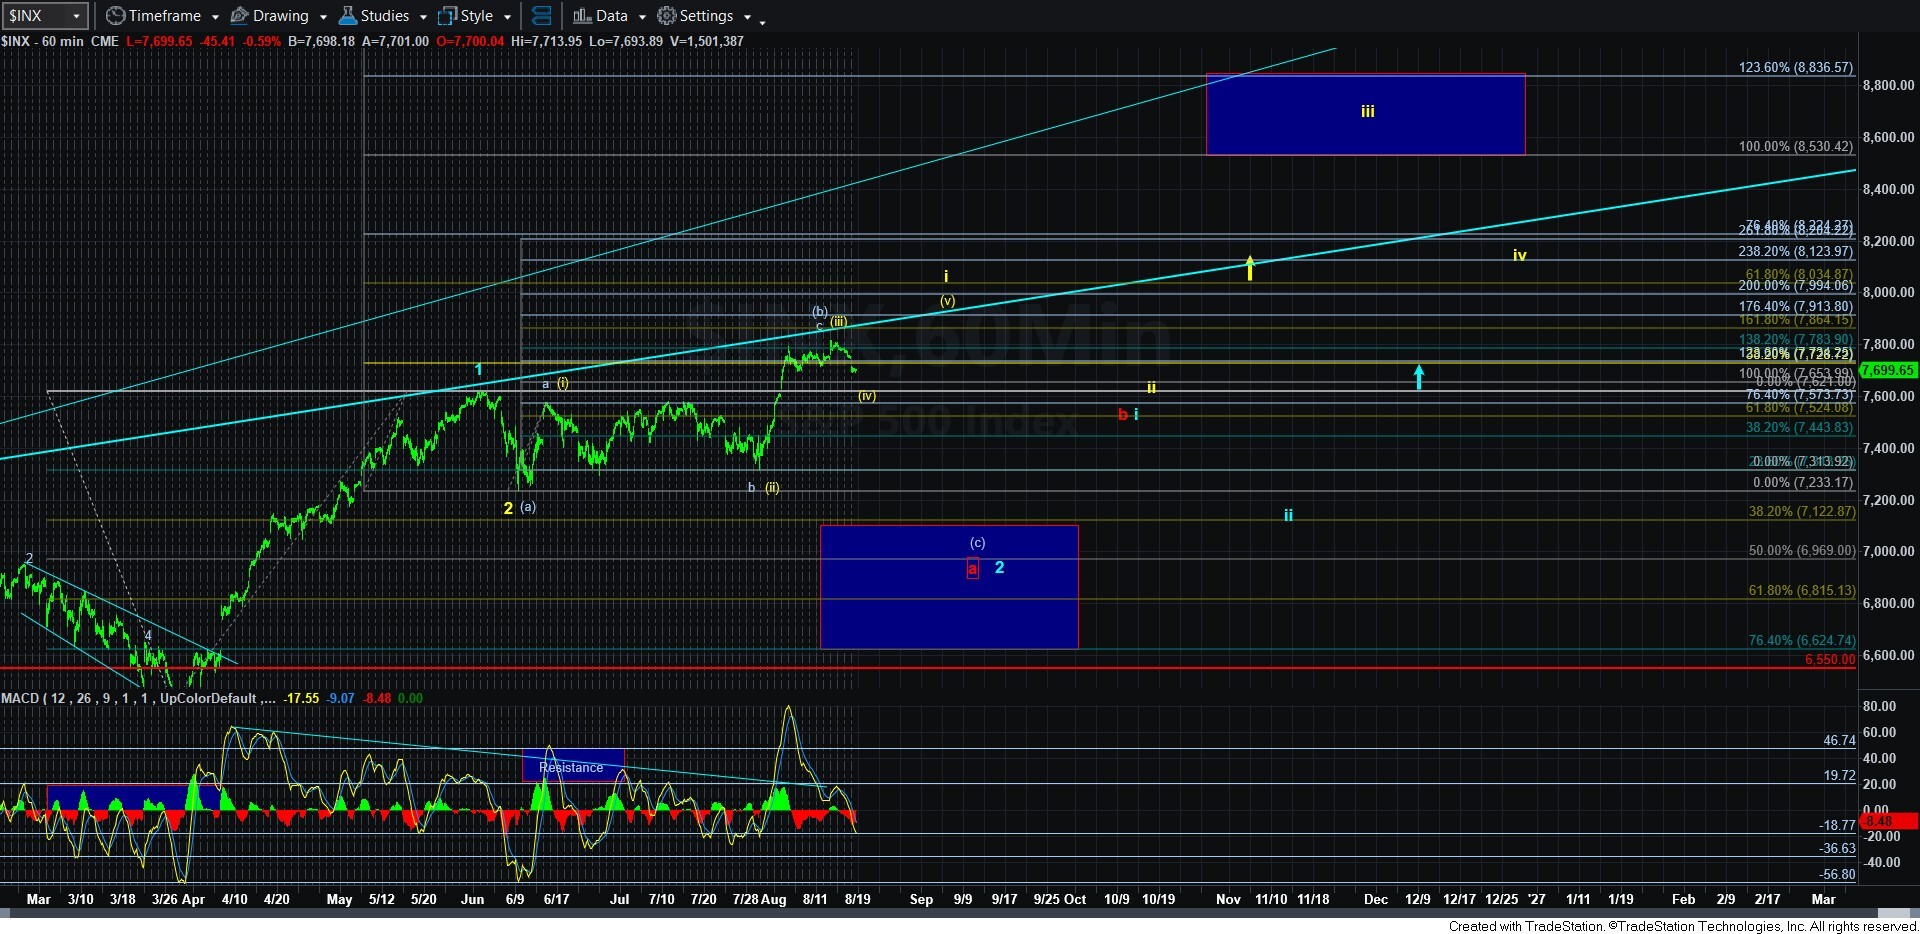Click the '$INX - 60 min CME' chart title
1920x934 pixels.
(60, 41)
